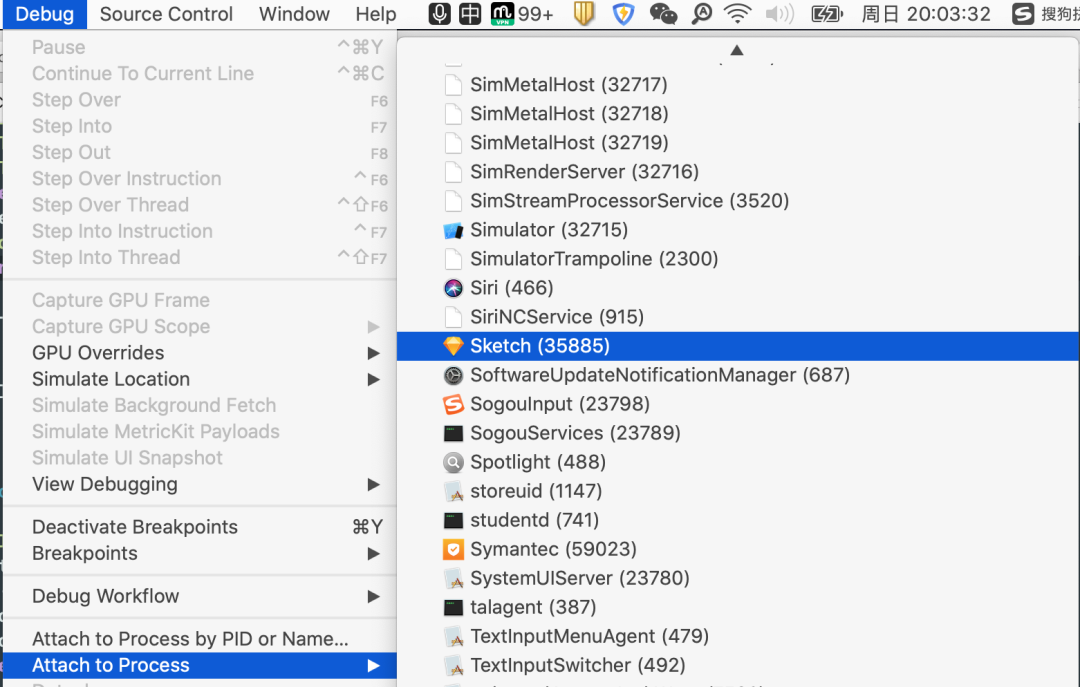Attach to SogouServices (23789)
1080x687 pixels.
coord(738,433)
